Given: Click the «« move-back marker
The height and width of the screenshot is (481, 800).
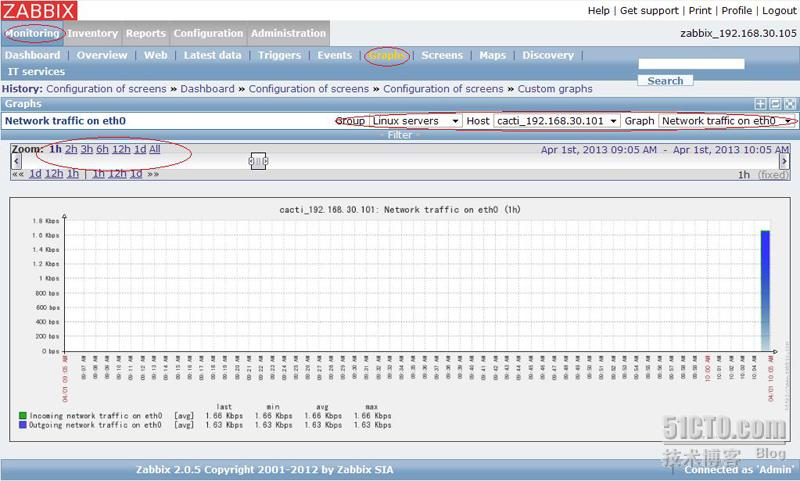Looking at the screenshot, I should click(x=18, y=174).
